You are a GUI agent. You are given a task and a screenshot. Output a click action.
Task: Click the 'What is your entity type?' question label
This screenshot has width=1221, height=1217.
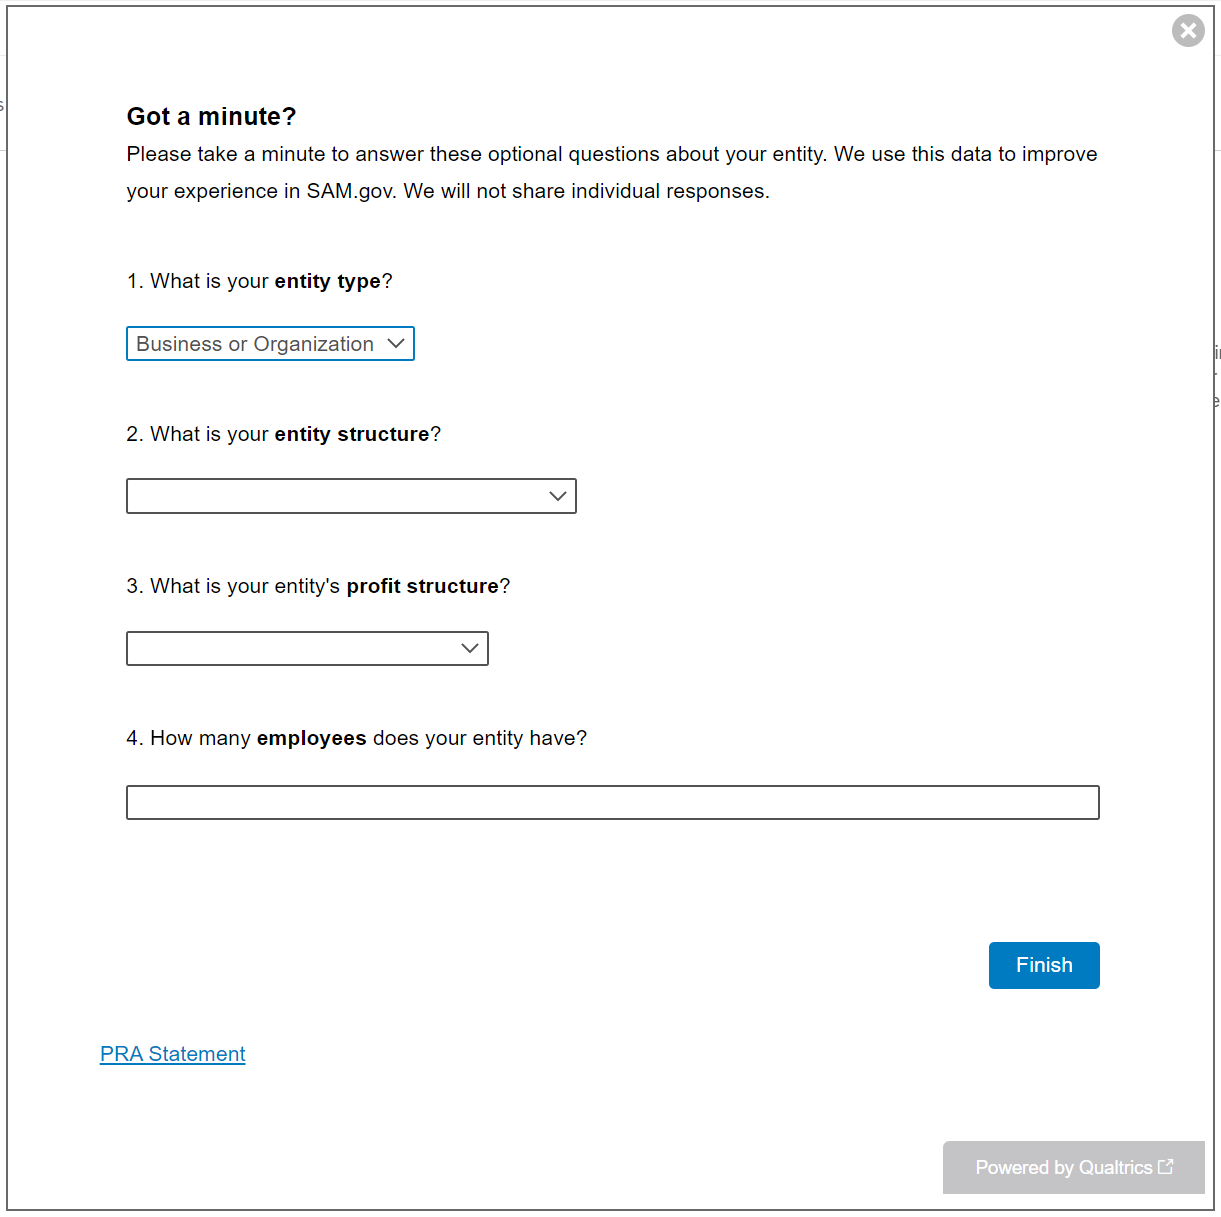pos(260,281)
